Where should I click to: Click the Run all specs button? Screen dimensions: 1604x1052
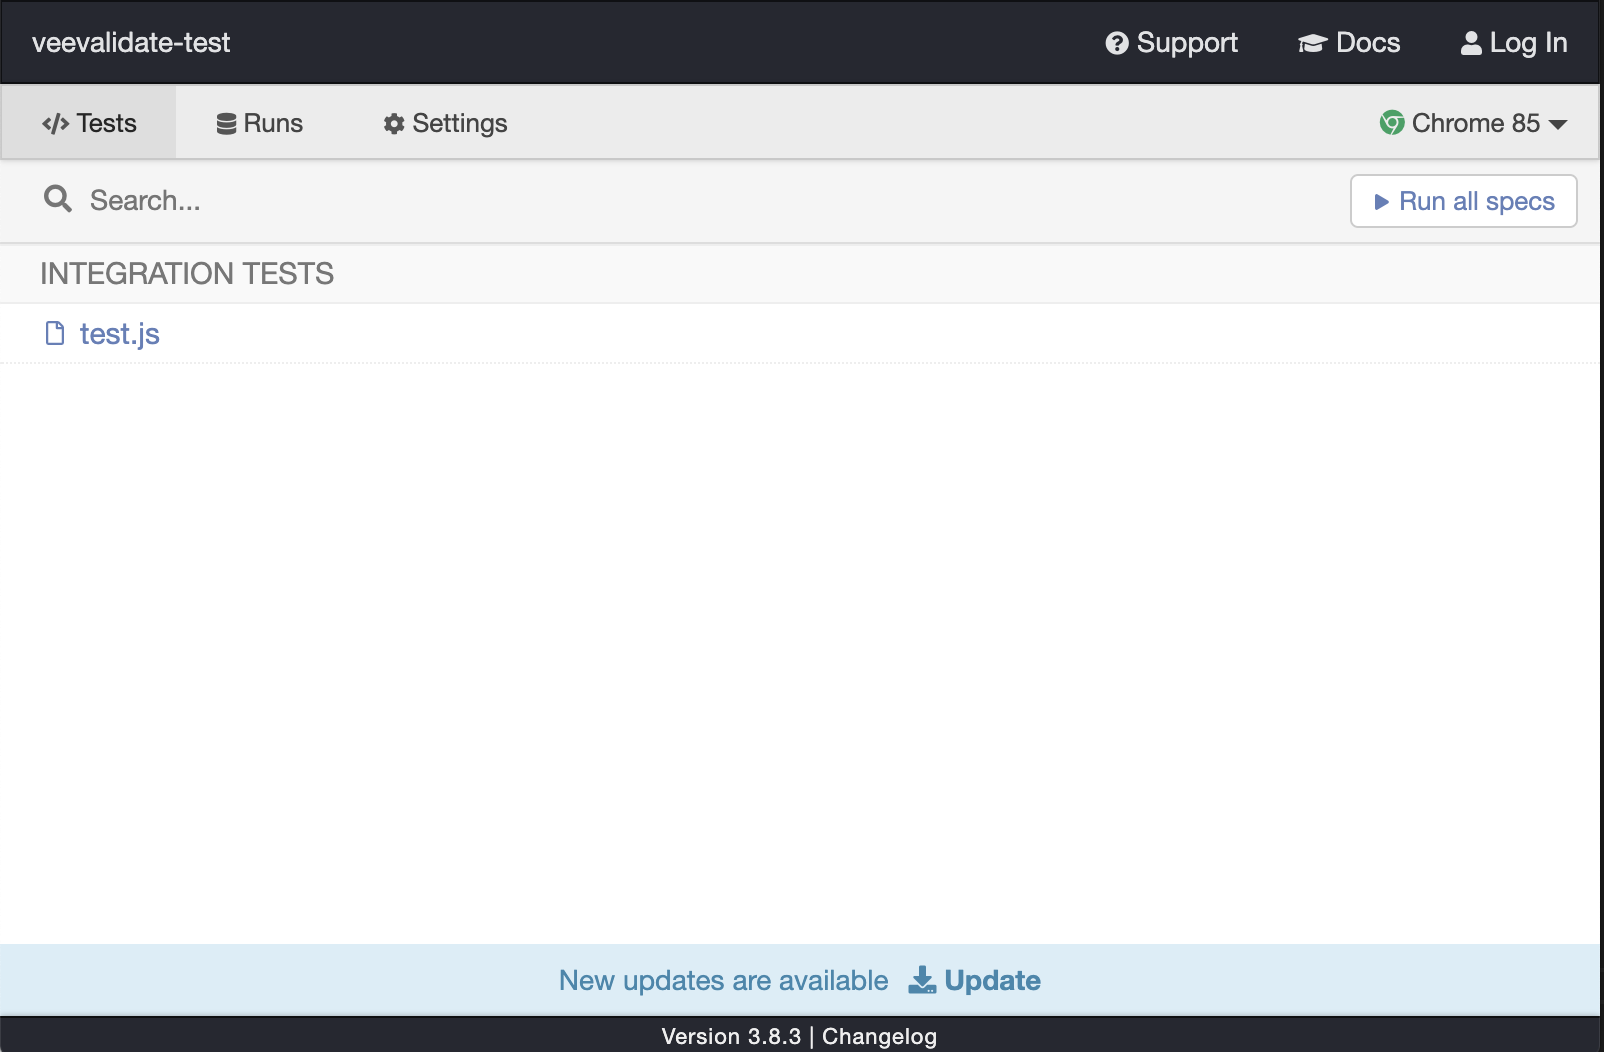pyautogui.click(x=1464, y=201)
